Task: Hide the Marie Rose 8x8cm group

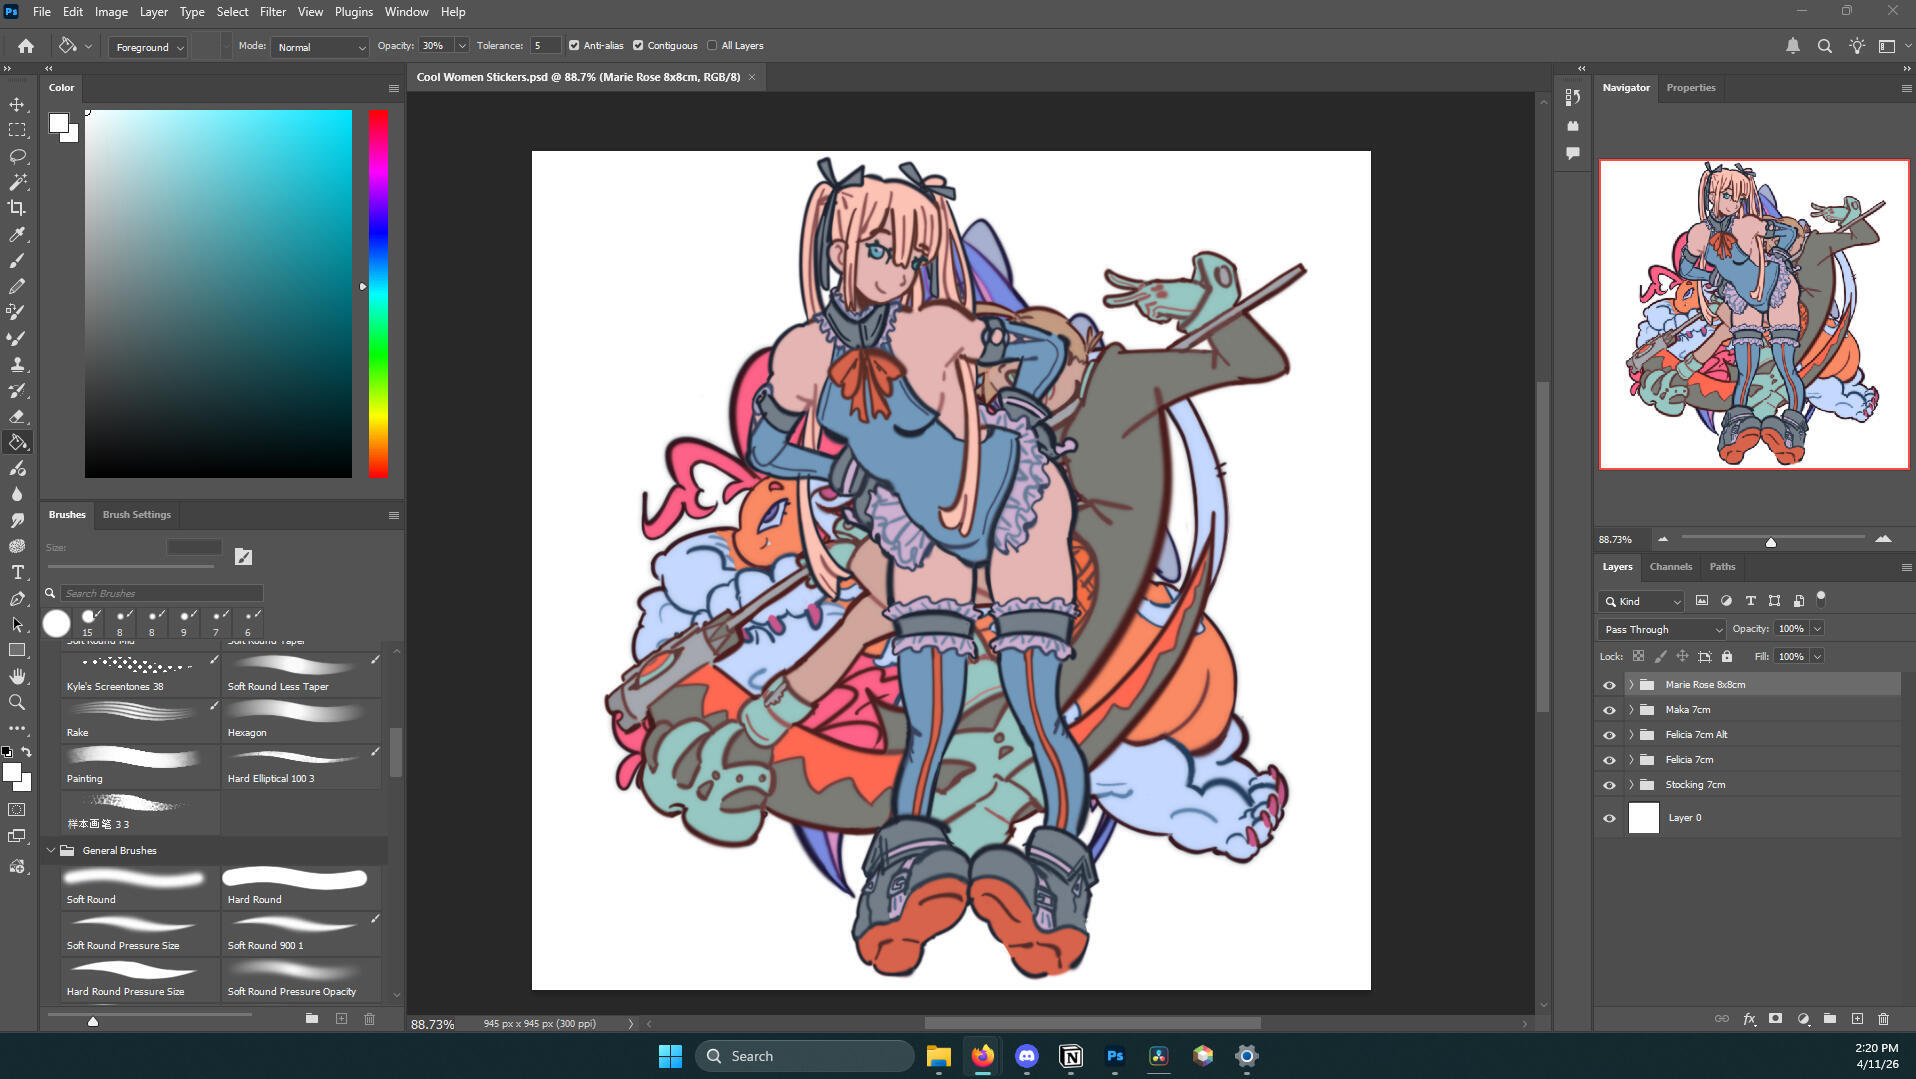Action: point(1609,685)
